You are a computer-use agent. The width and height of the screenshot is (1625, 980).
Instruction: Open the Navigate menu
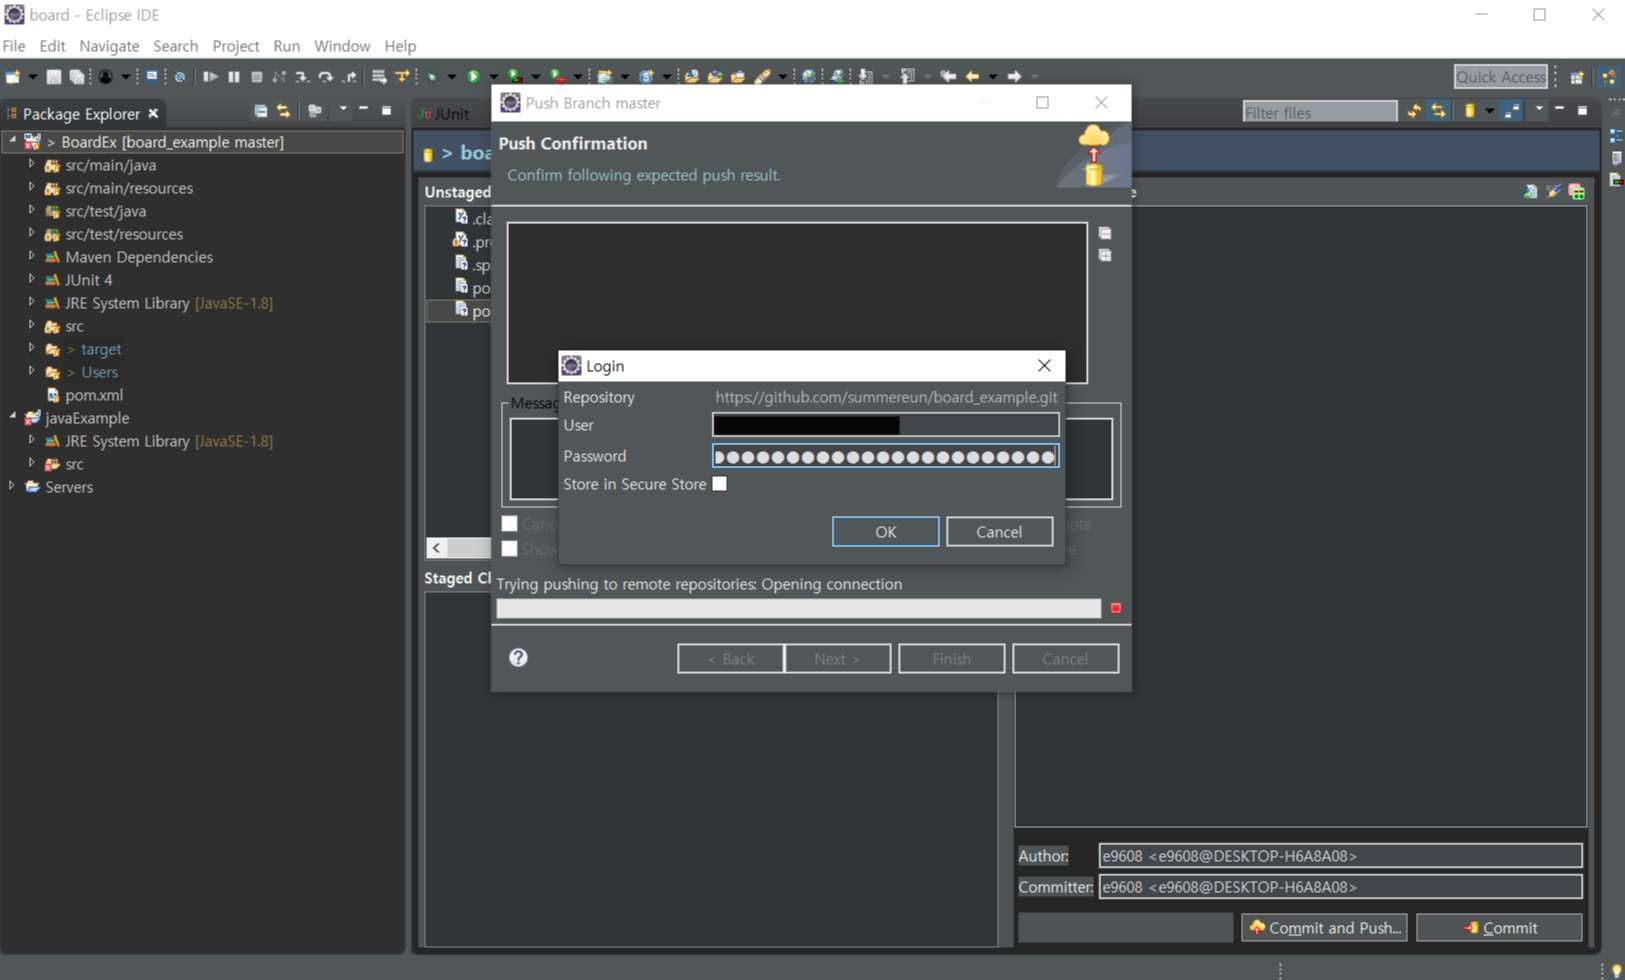109,46
